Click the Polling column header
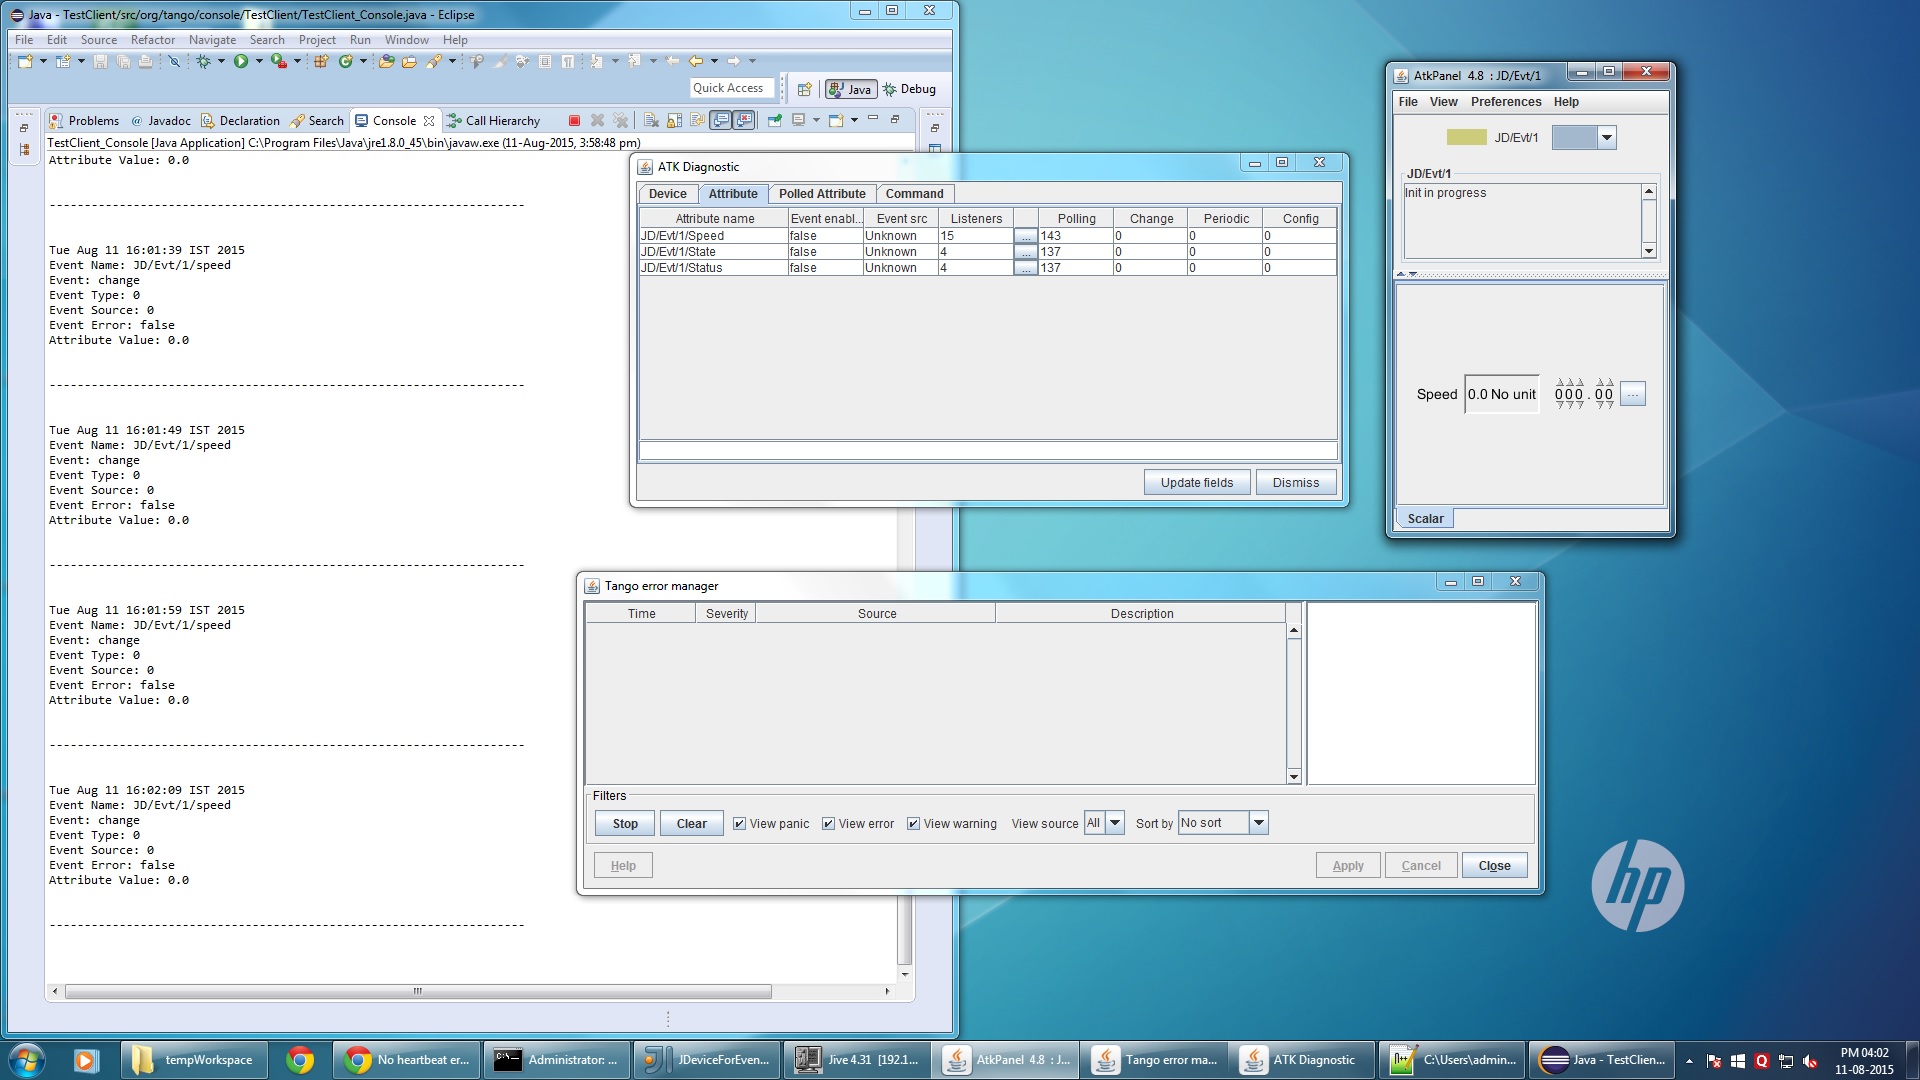Image resolution: width=1920 pixels, height=1080 pixels. [1076, 219]
